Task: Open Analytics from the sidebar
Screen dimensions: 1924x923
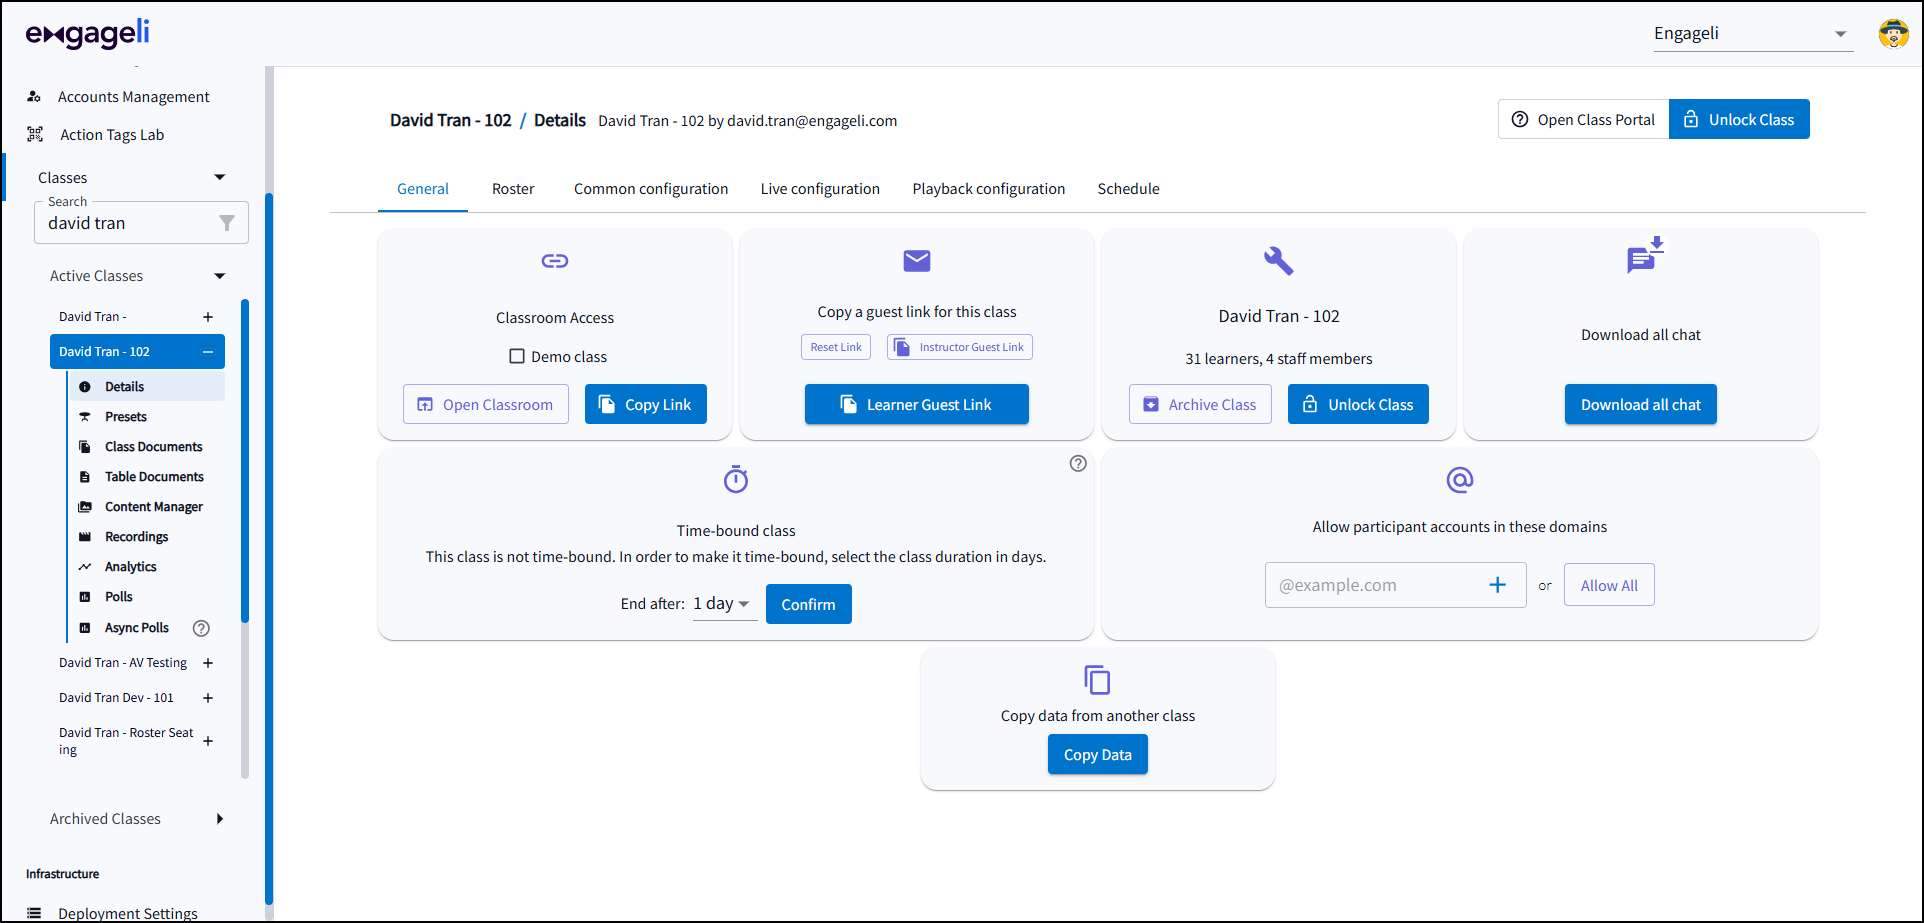Action: [130, 567]
